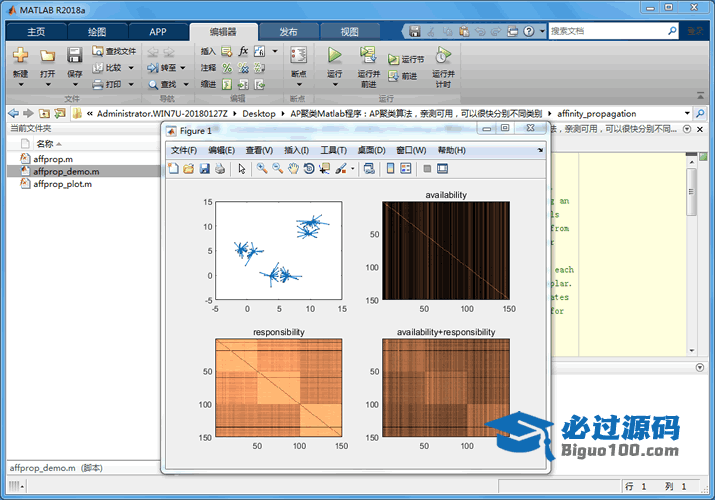Click Figure 1 save figure icon

204,169
